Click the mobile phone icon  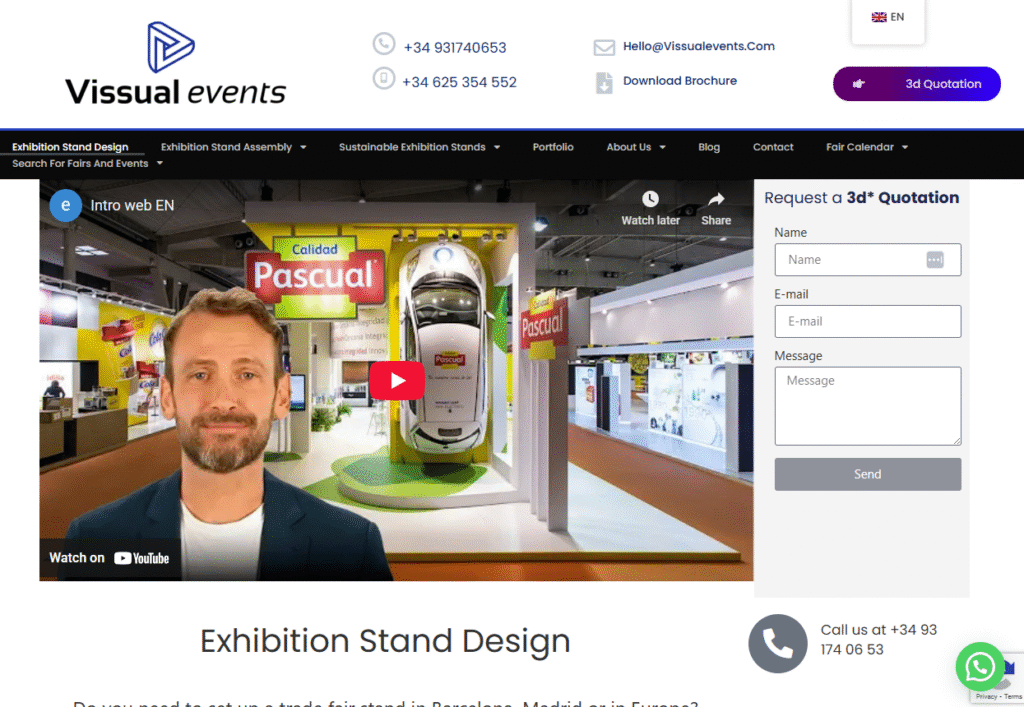coord(384,78)
